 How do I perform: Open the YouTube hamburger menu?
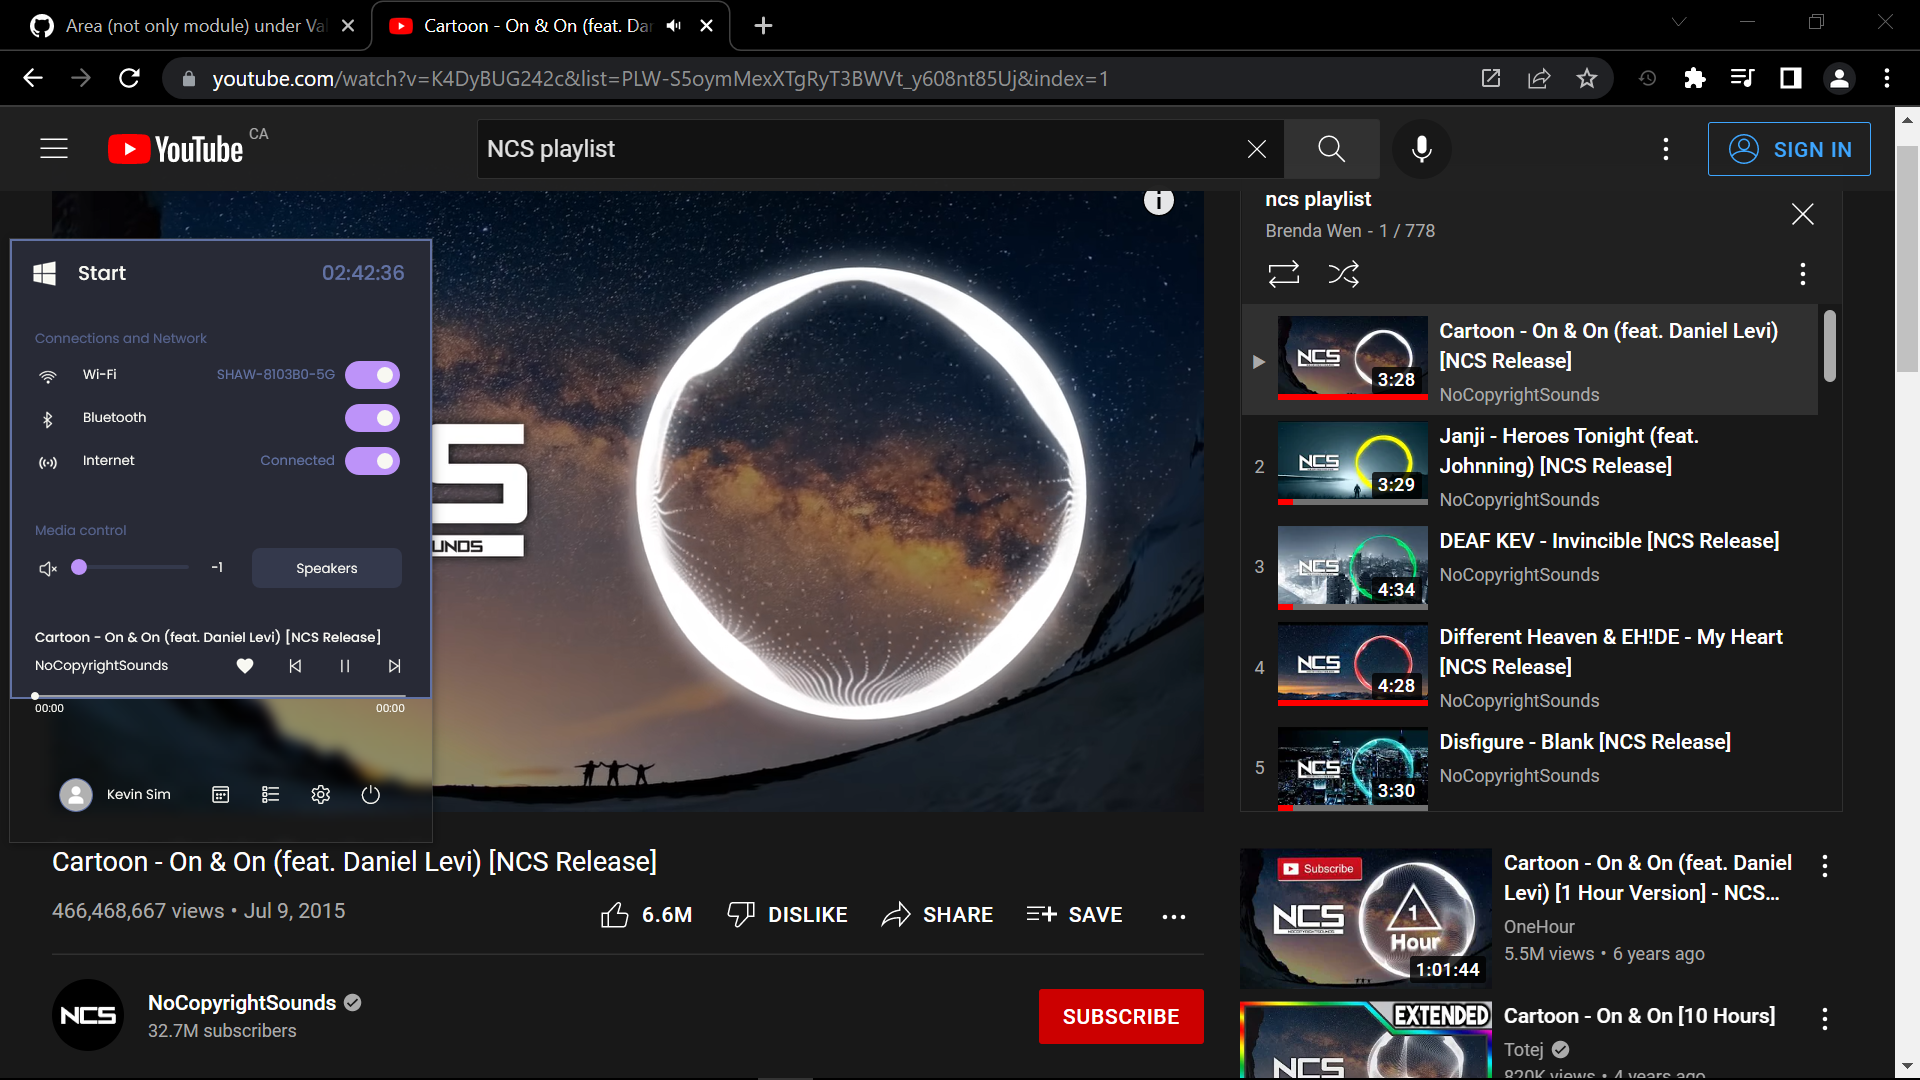pyautogui.click(x=53, y=148)
